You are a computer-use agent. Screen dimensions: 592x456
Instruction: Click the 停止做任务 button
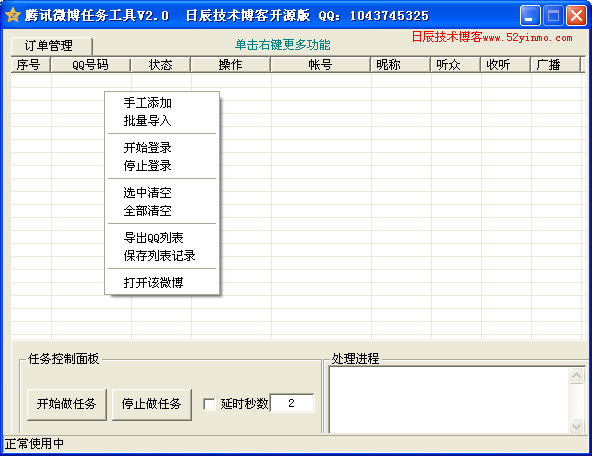[151, 404]
